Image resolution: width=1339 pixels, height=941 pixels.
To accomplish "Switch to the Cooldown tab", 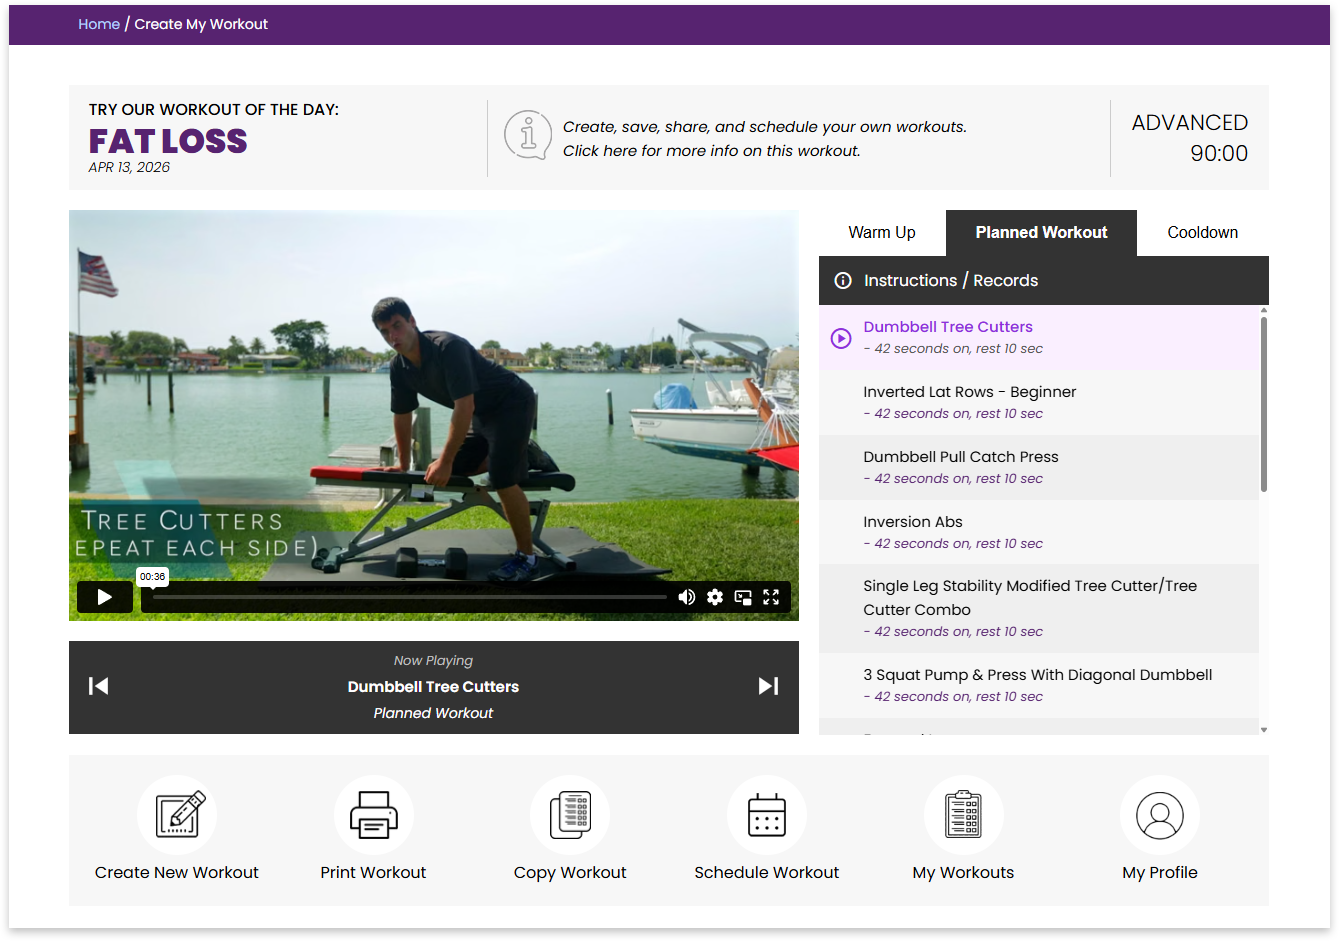I will click(1202, 232).
